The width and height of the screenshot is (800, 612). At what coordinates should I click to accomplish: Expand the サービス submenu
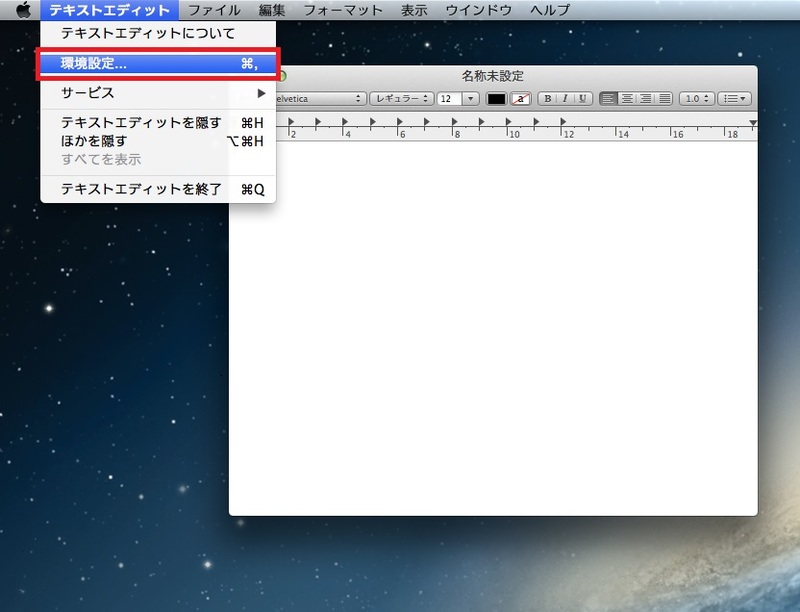158,93
